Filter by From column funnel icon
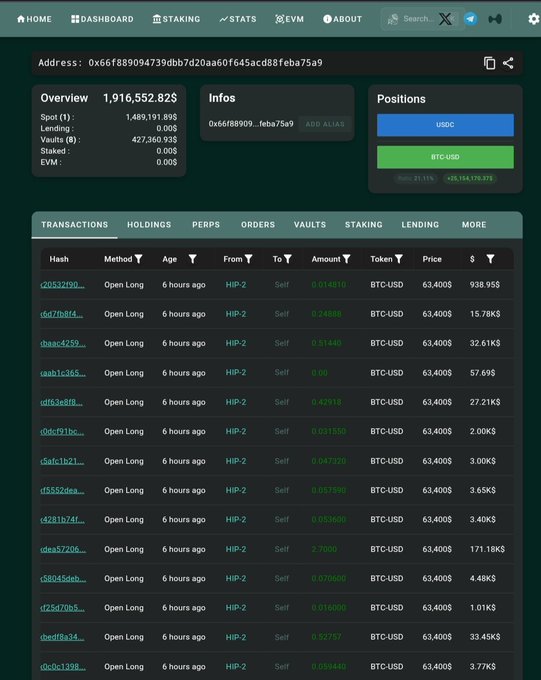 (x=249, y=259)
